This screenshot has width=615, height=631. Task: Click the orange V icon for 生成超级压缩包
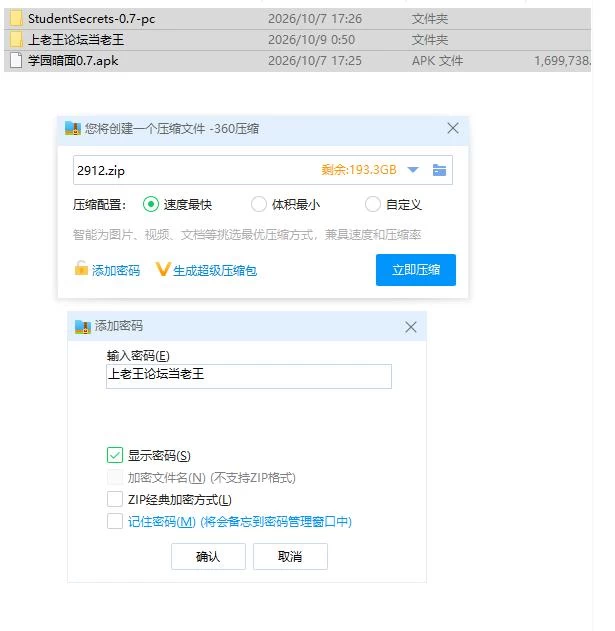pos(163,269)
